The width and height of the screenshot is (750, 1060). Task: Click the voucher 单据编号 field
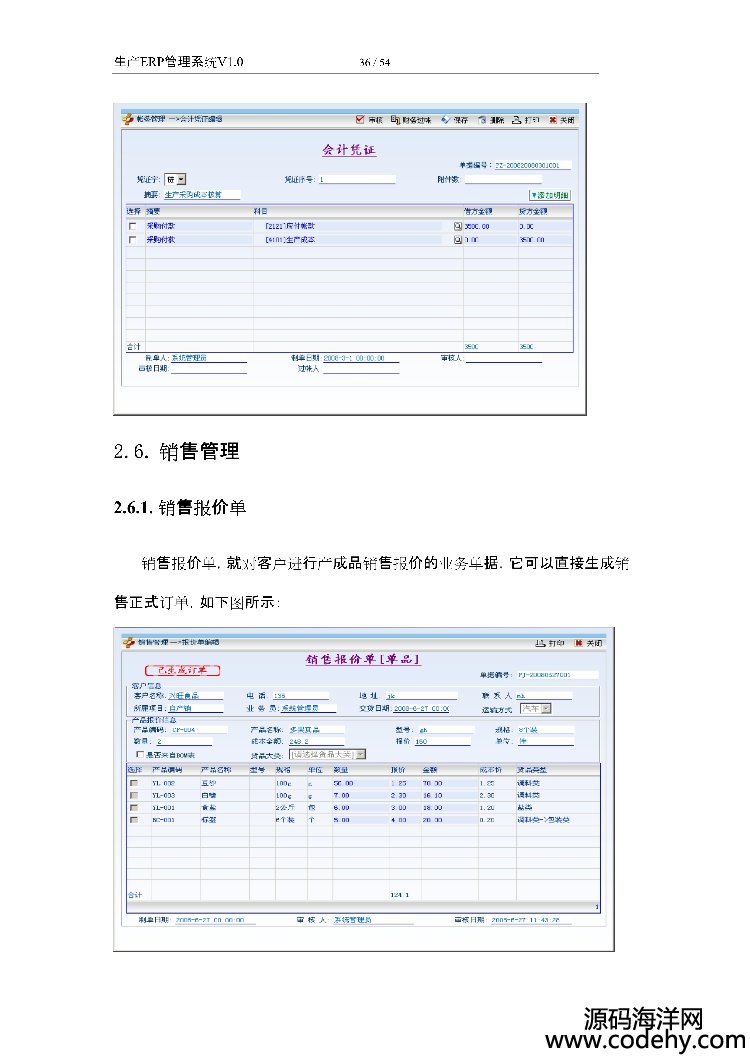pos(533,165)
